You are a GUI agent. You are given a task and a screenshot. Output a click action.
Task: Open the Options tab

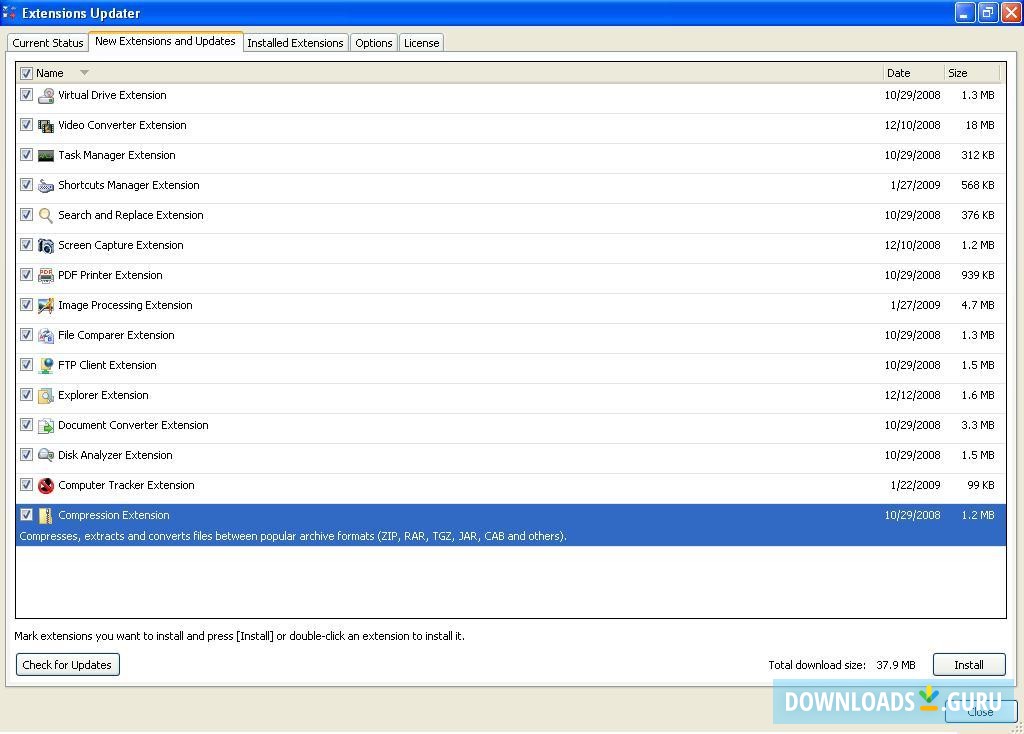pos(374,43)
